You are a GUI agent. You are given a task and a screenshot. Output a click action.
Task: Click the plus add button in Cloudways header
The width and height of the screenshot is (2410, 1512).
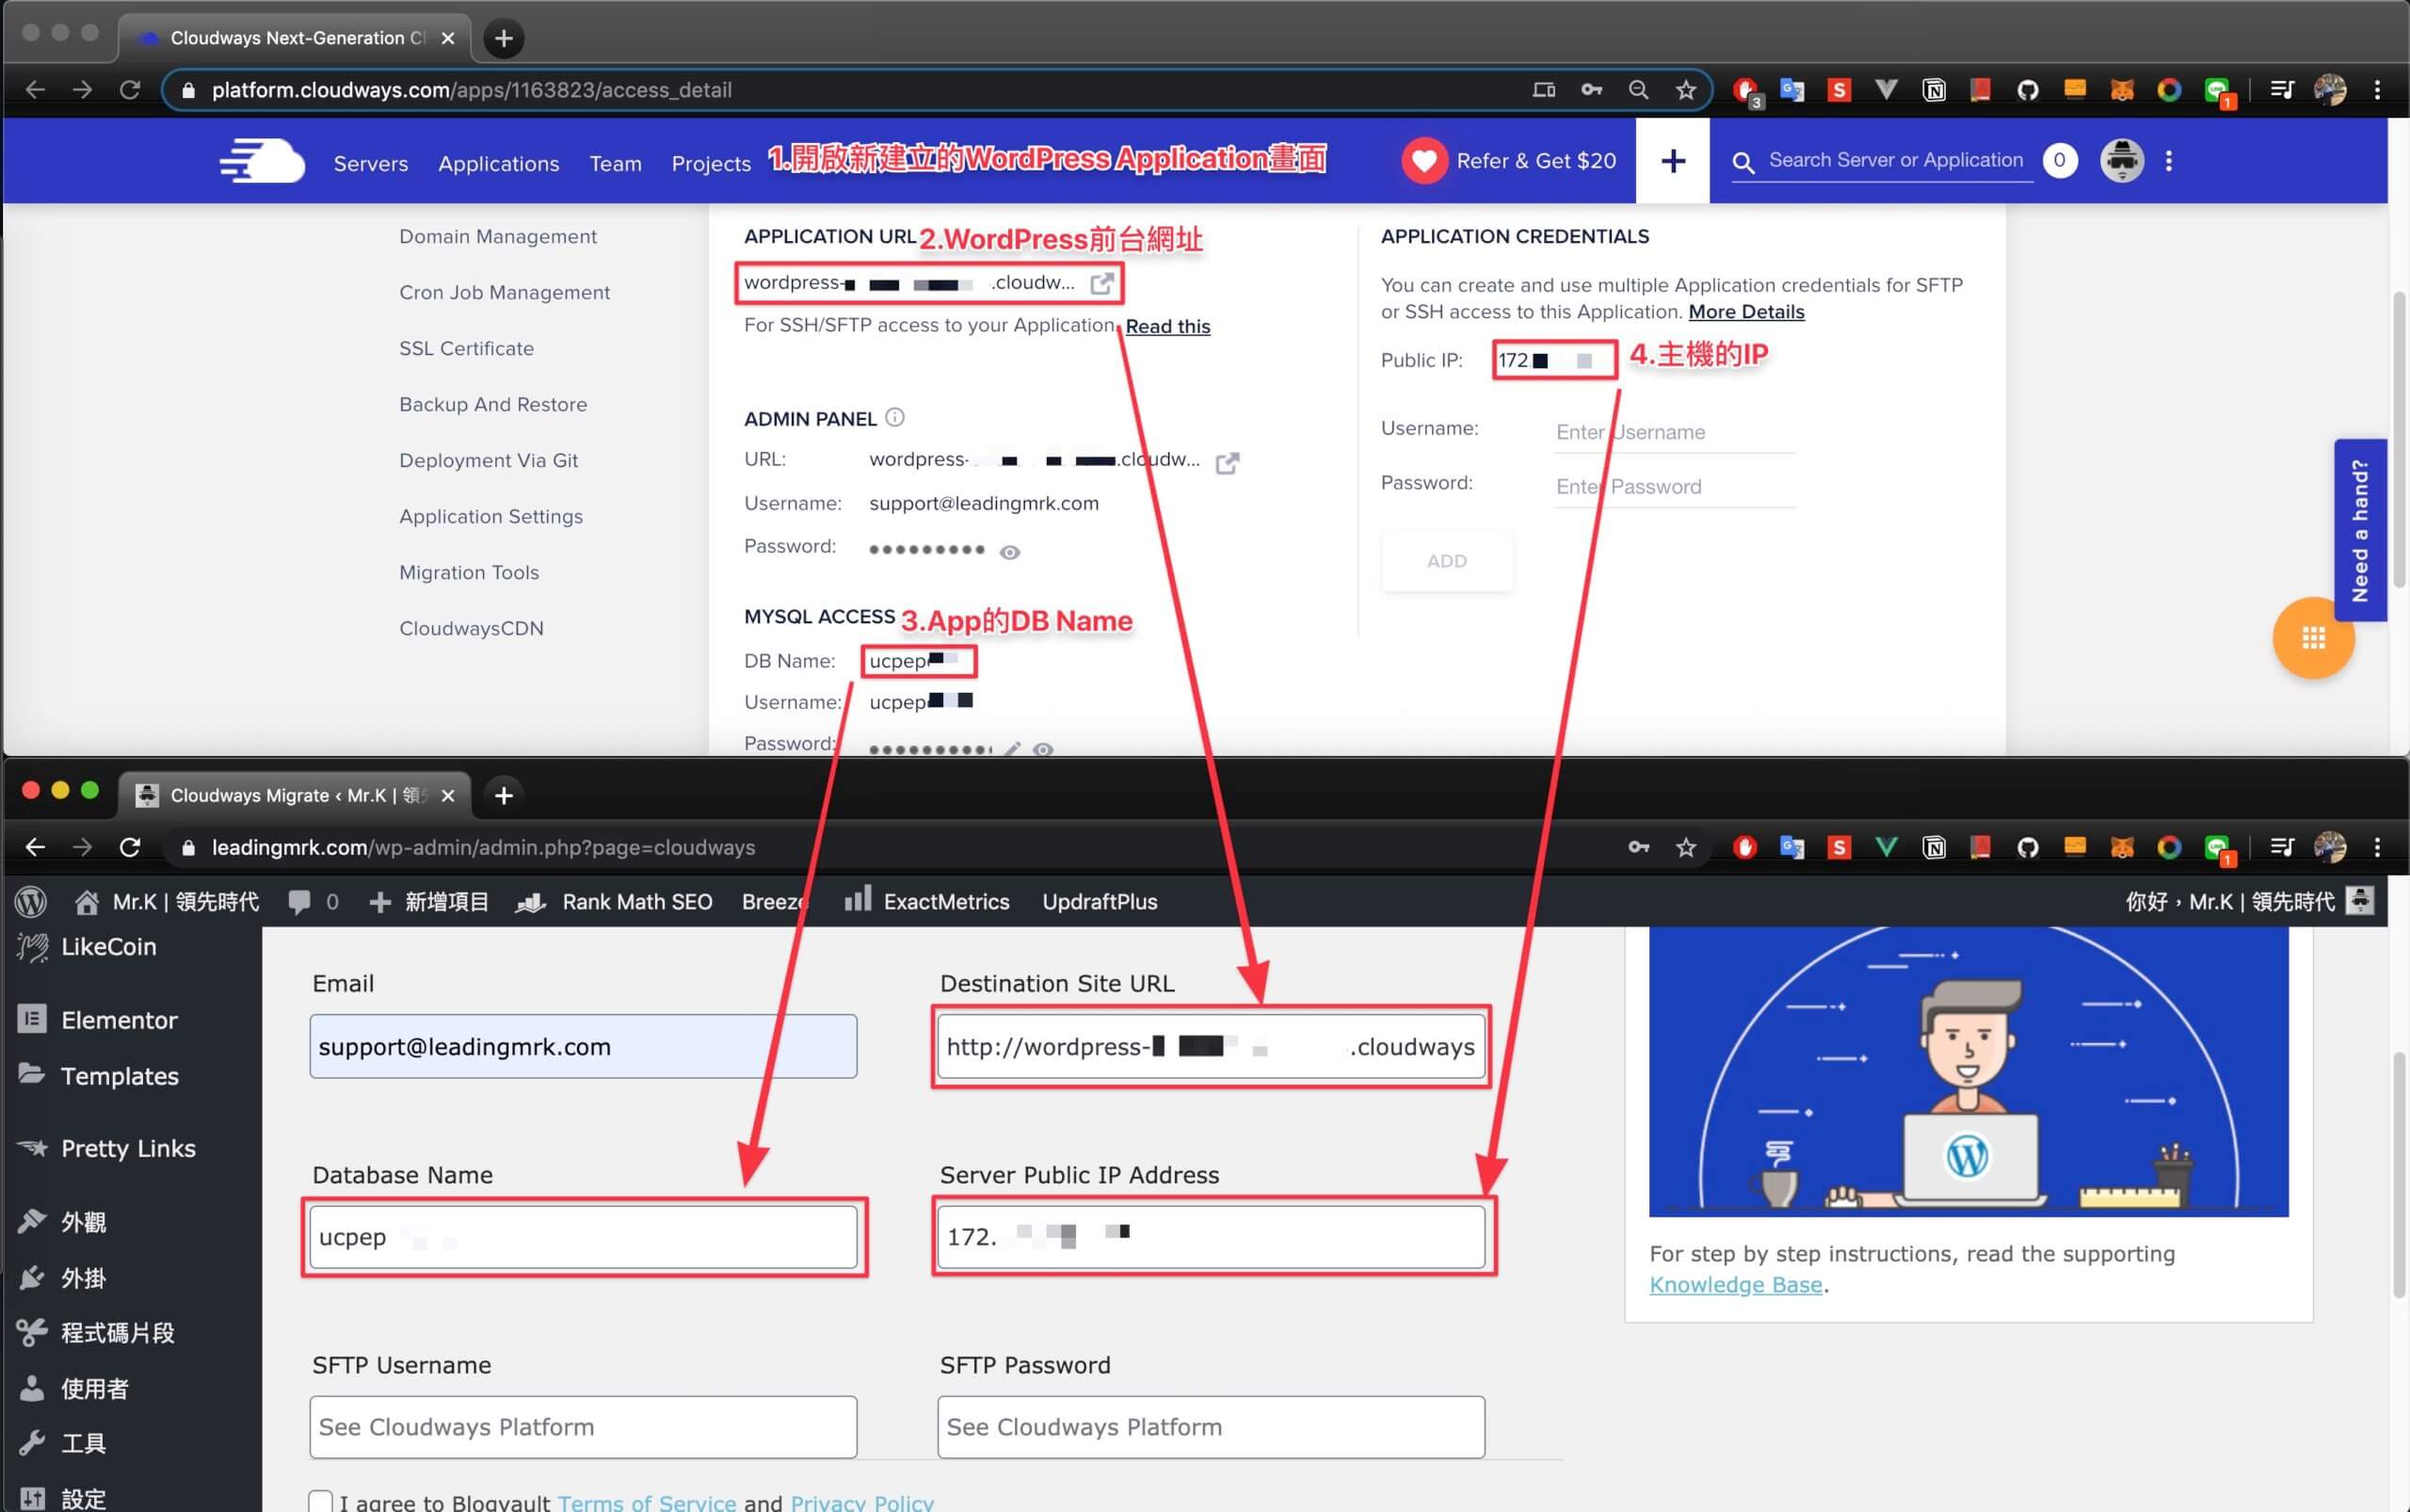[1673, 161]
